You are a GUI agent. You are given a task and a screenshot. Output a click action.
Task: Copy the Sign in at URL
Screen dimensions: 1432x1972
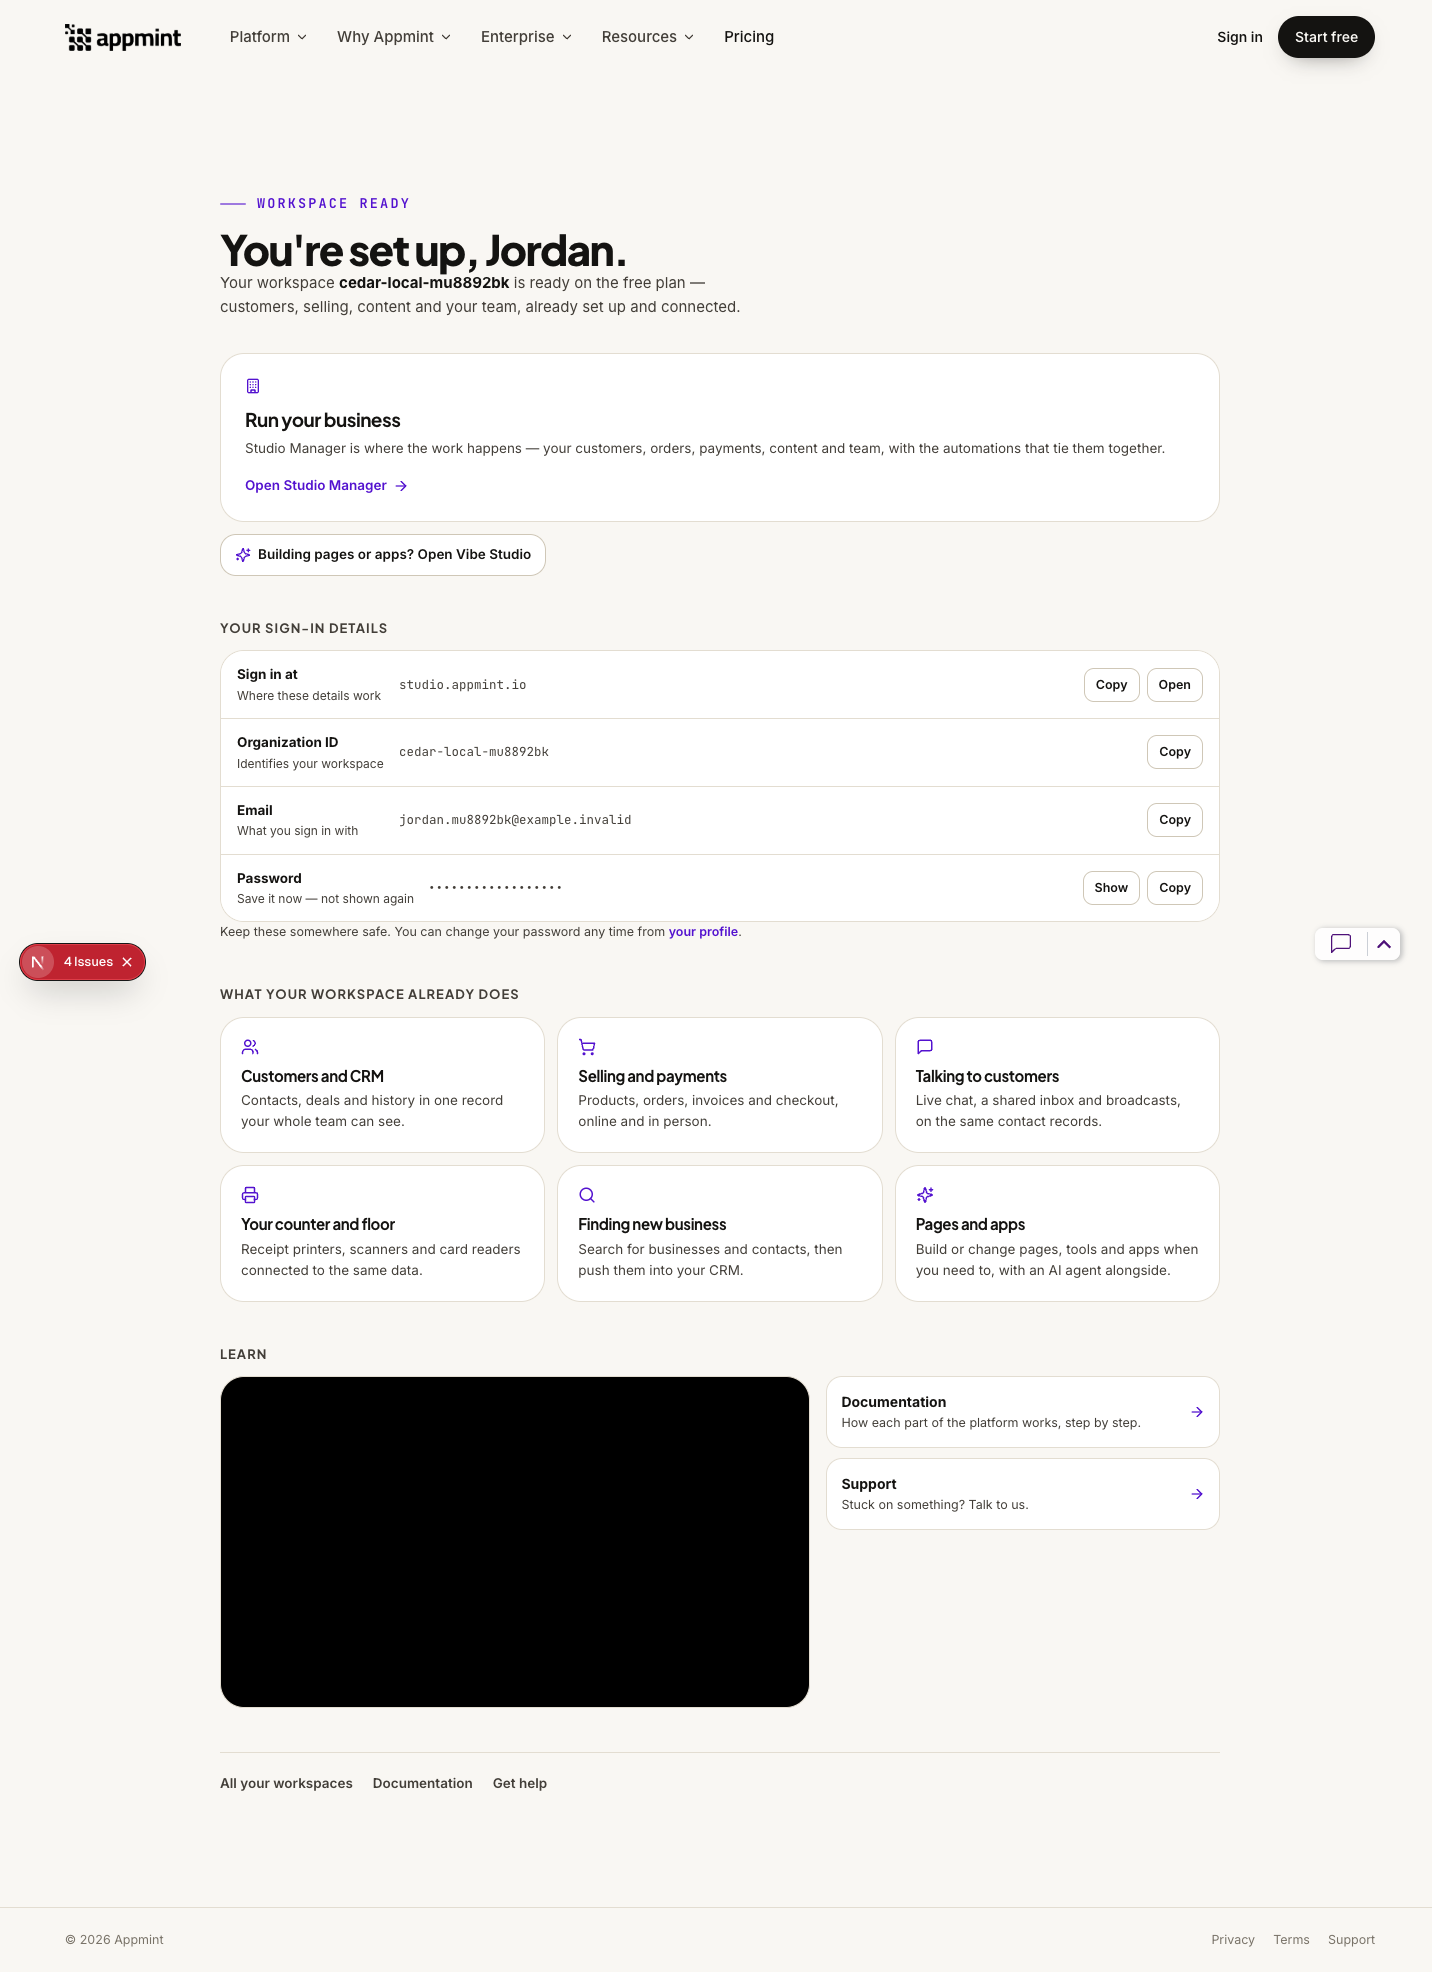pos(1111,685)
